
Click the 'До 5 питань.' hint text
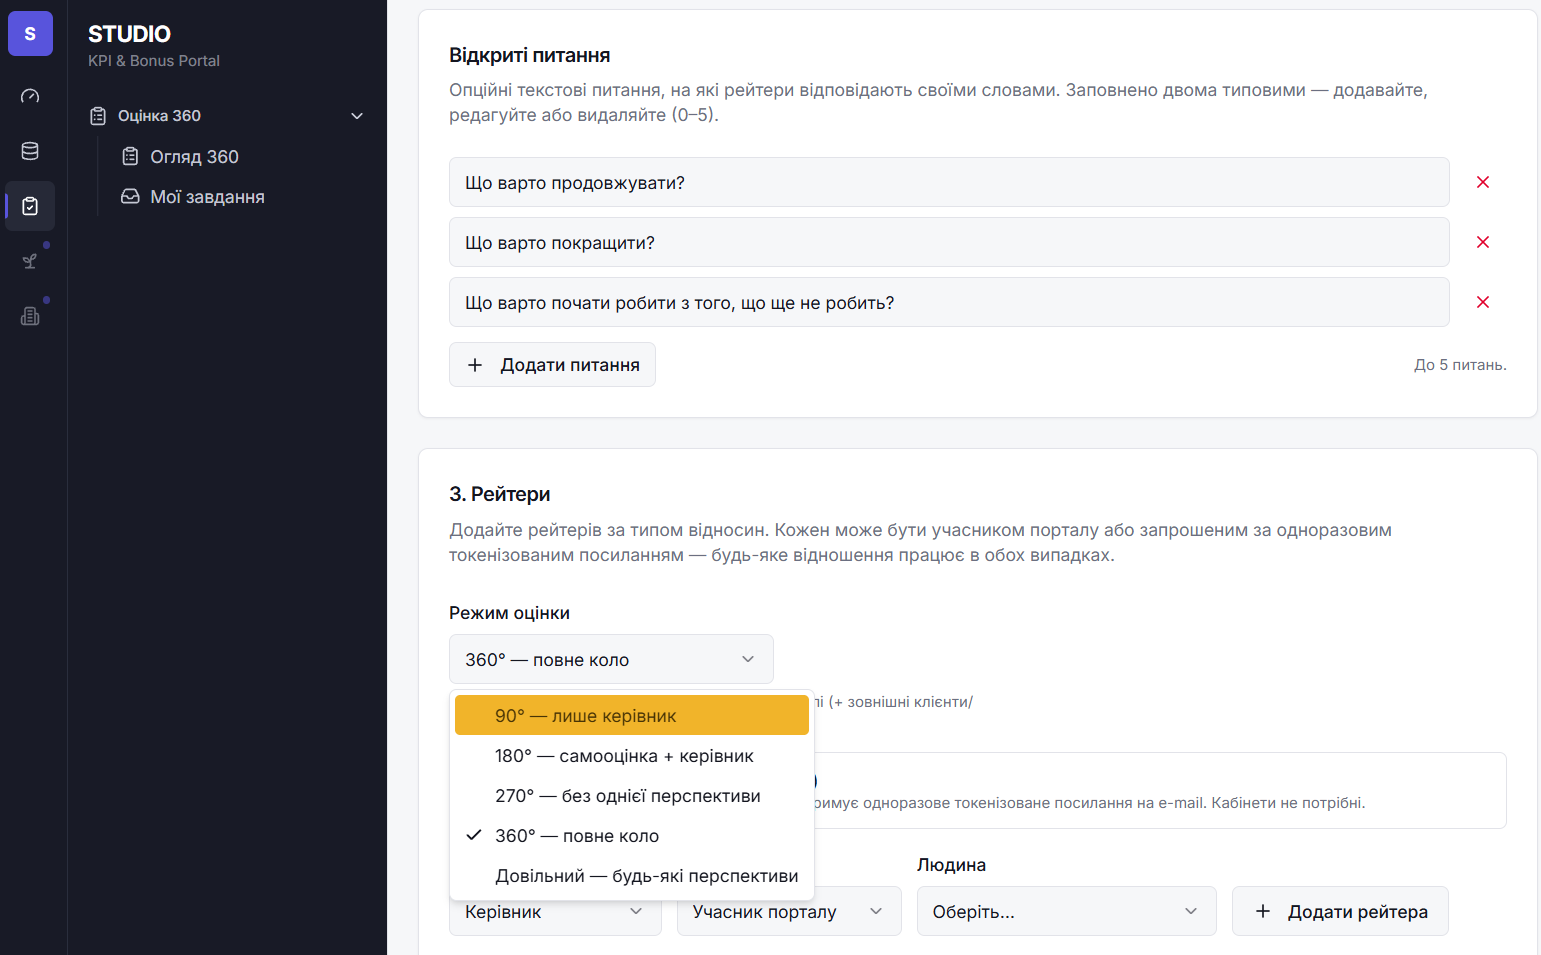click(1460, 365)
